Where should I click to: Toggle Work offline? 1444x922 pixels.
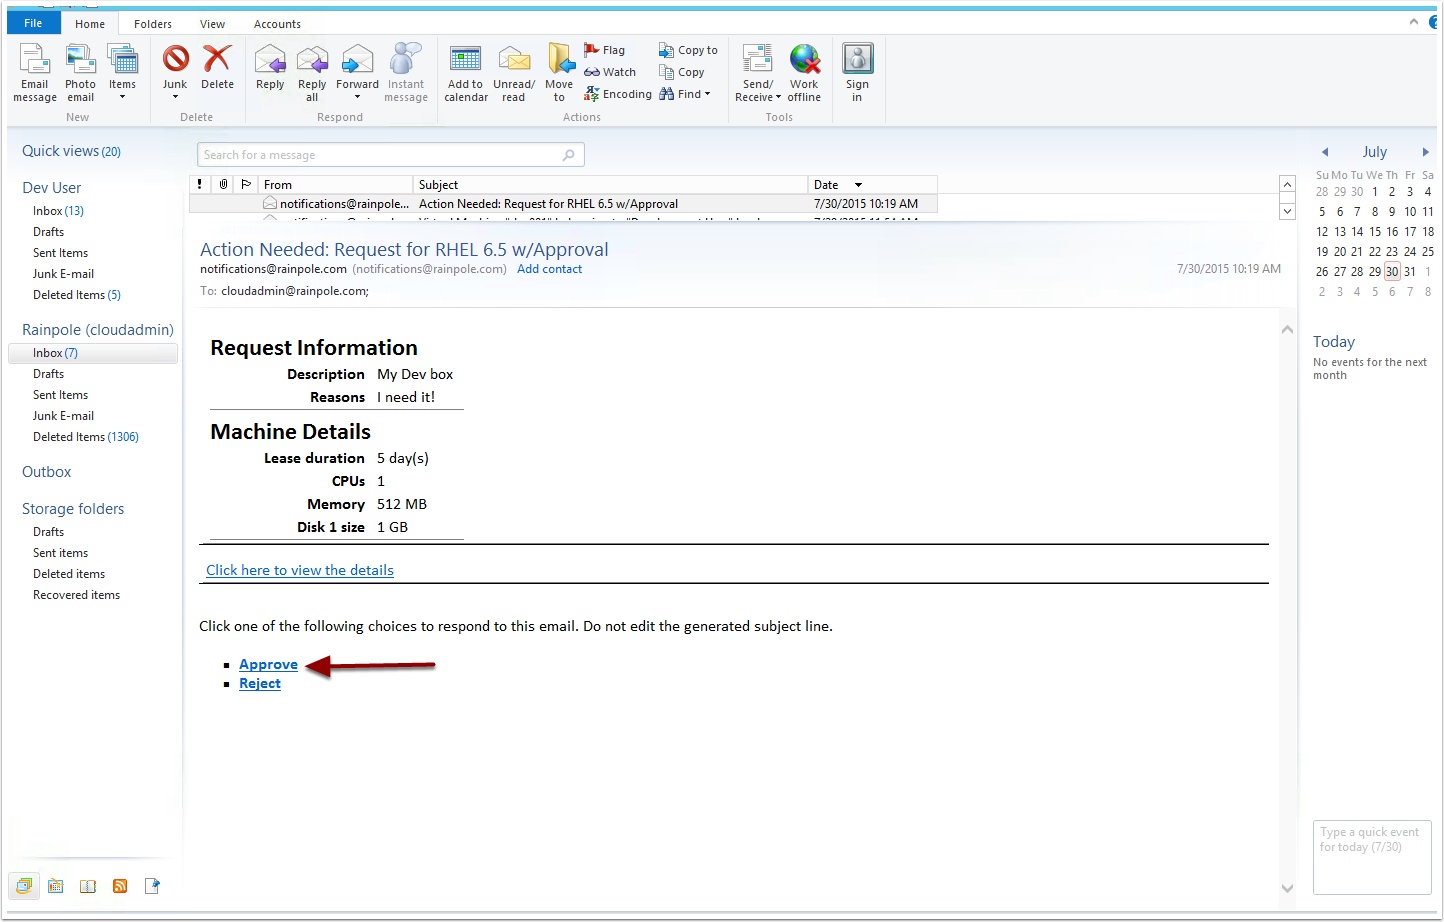point(804,73)
